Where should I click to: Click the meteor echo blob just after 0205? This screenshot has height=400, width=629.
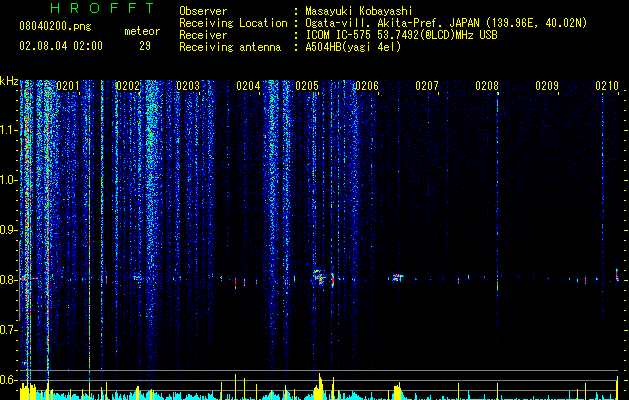319,277
